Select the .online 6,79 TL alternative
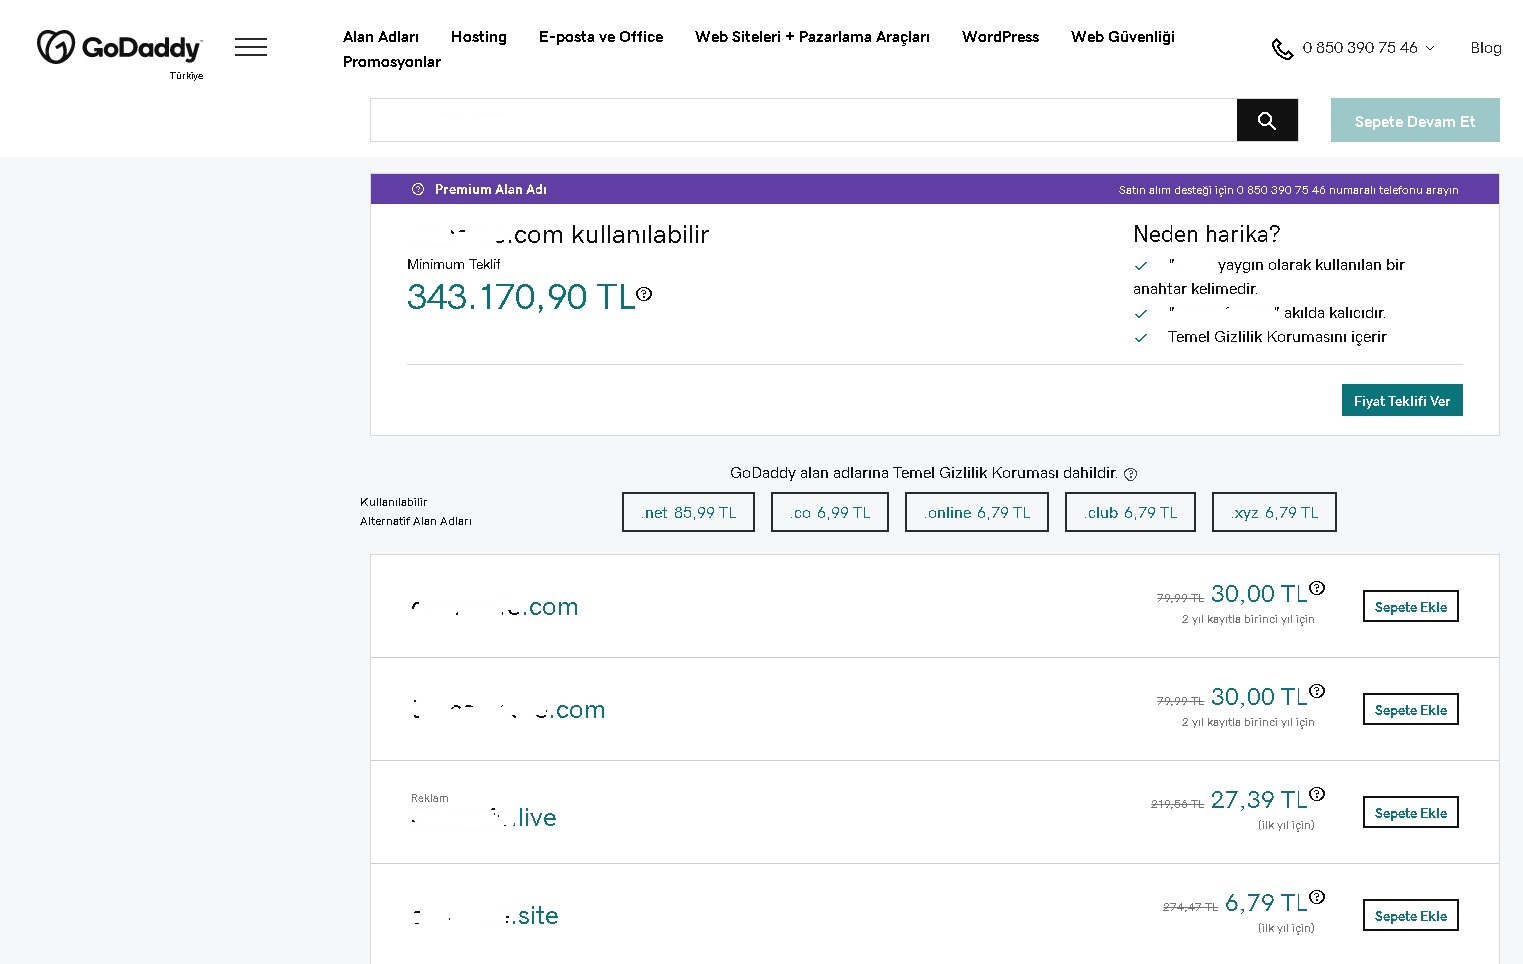1523x964 pixels. [977, 512]
